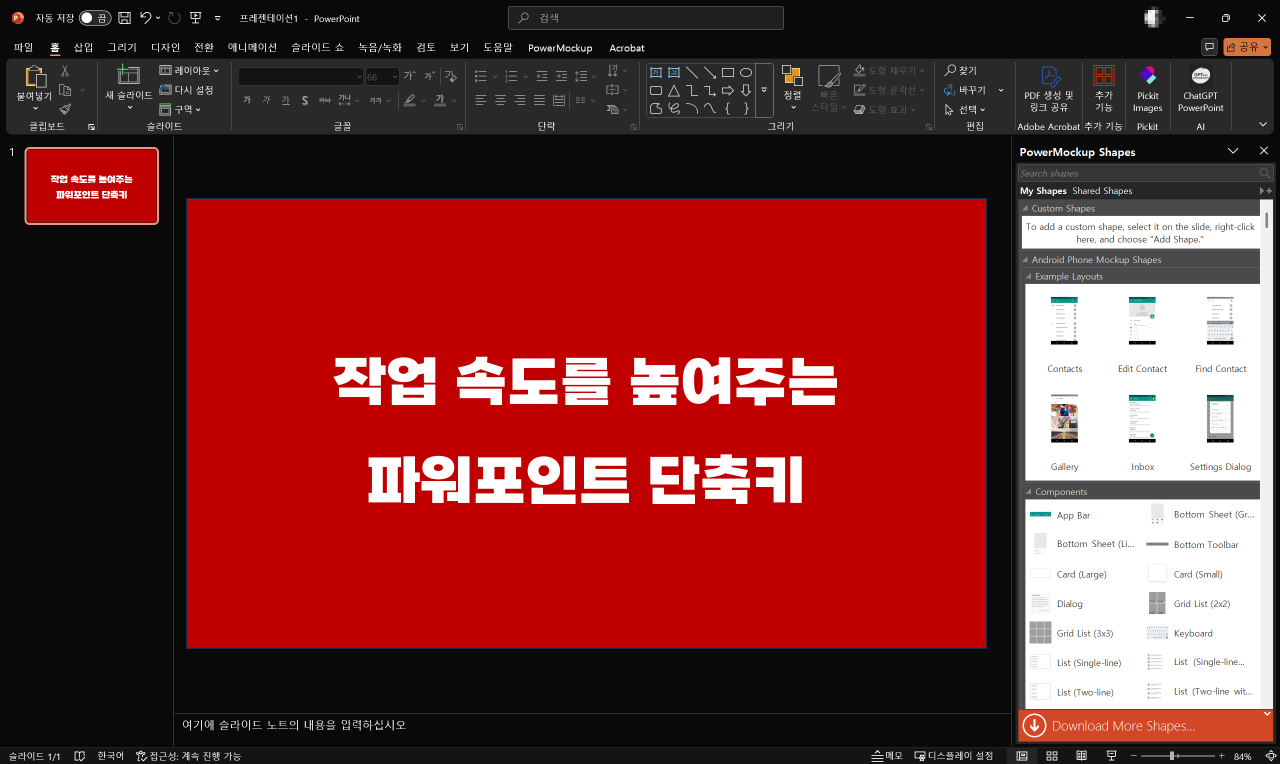
Task: Start slideshow from Quick Access Toolbar icon
Action: 195,18
